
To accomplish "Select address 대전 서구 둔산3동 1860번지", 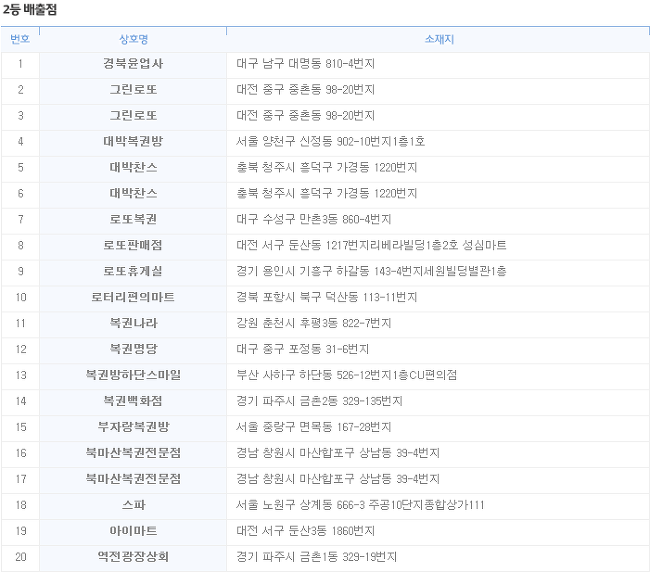I will pos(306,531).
